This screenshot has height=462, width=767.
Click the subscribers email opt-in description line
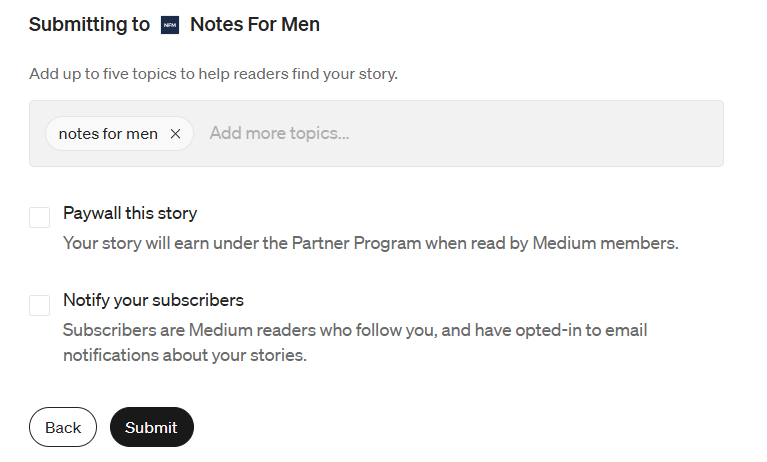[355, 330]
